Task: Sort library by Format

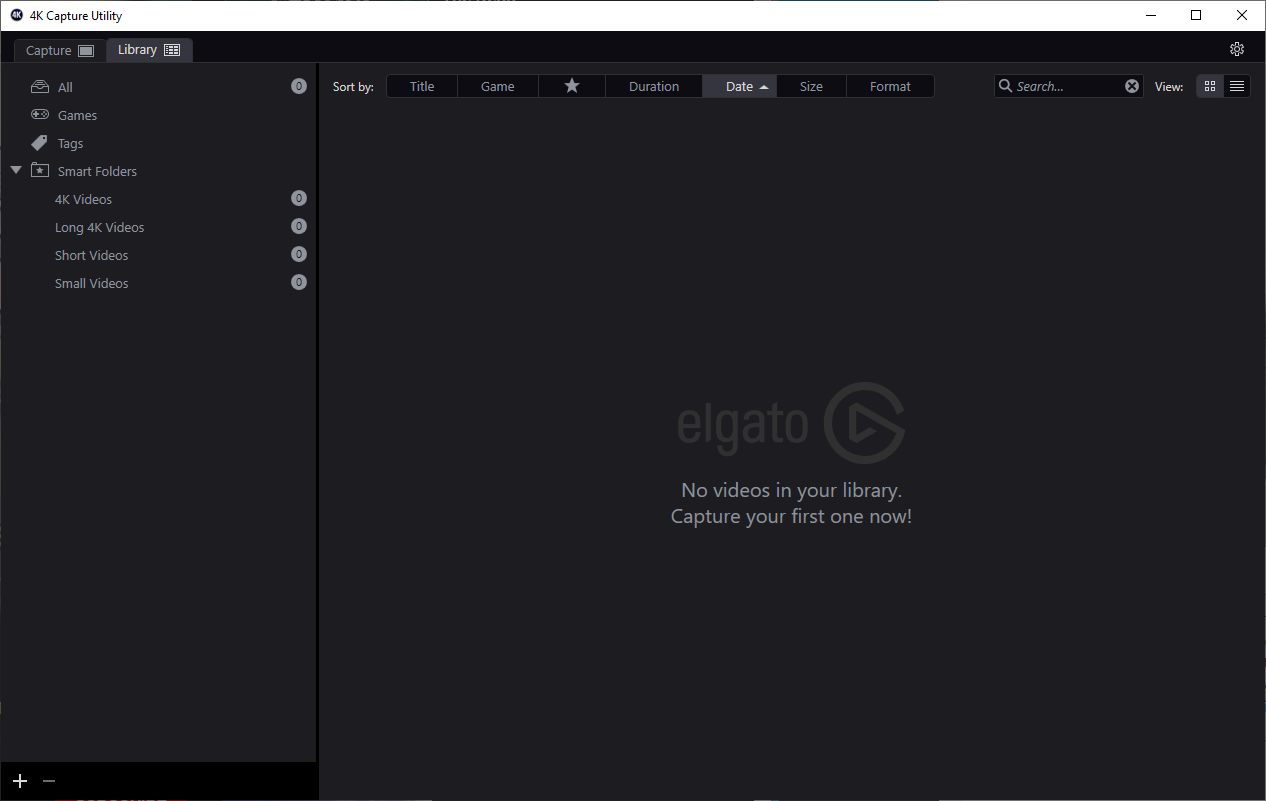Action: pos(890,86)
